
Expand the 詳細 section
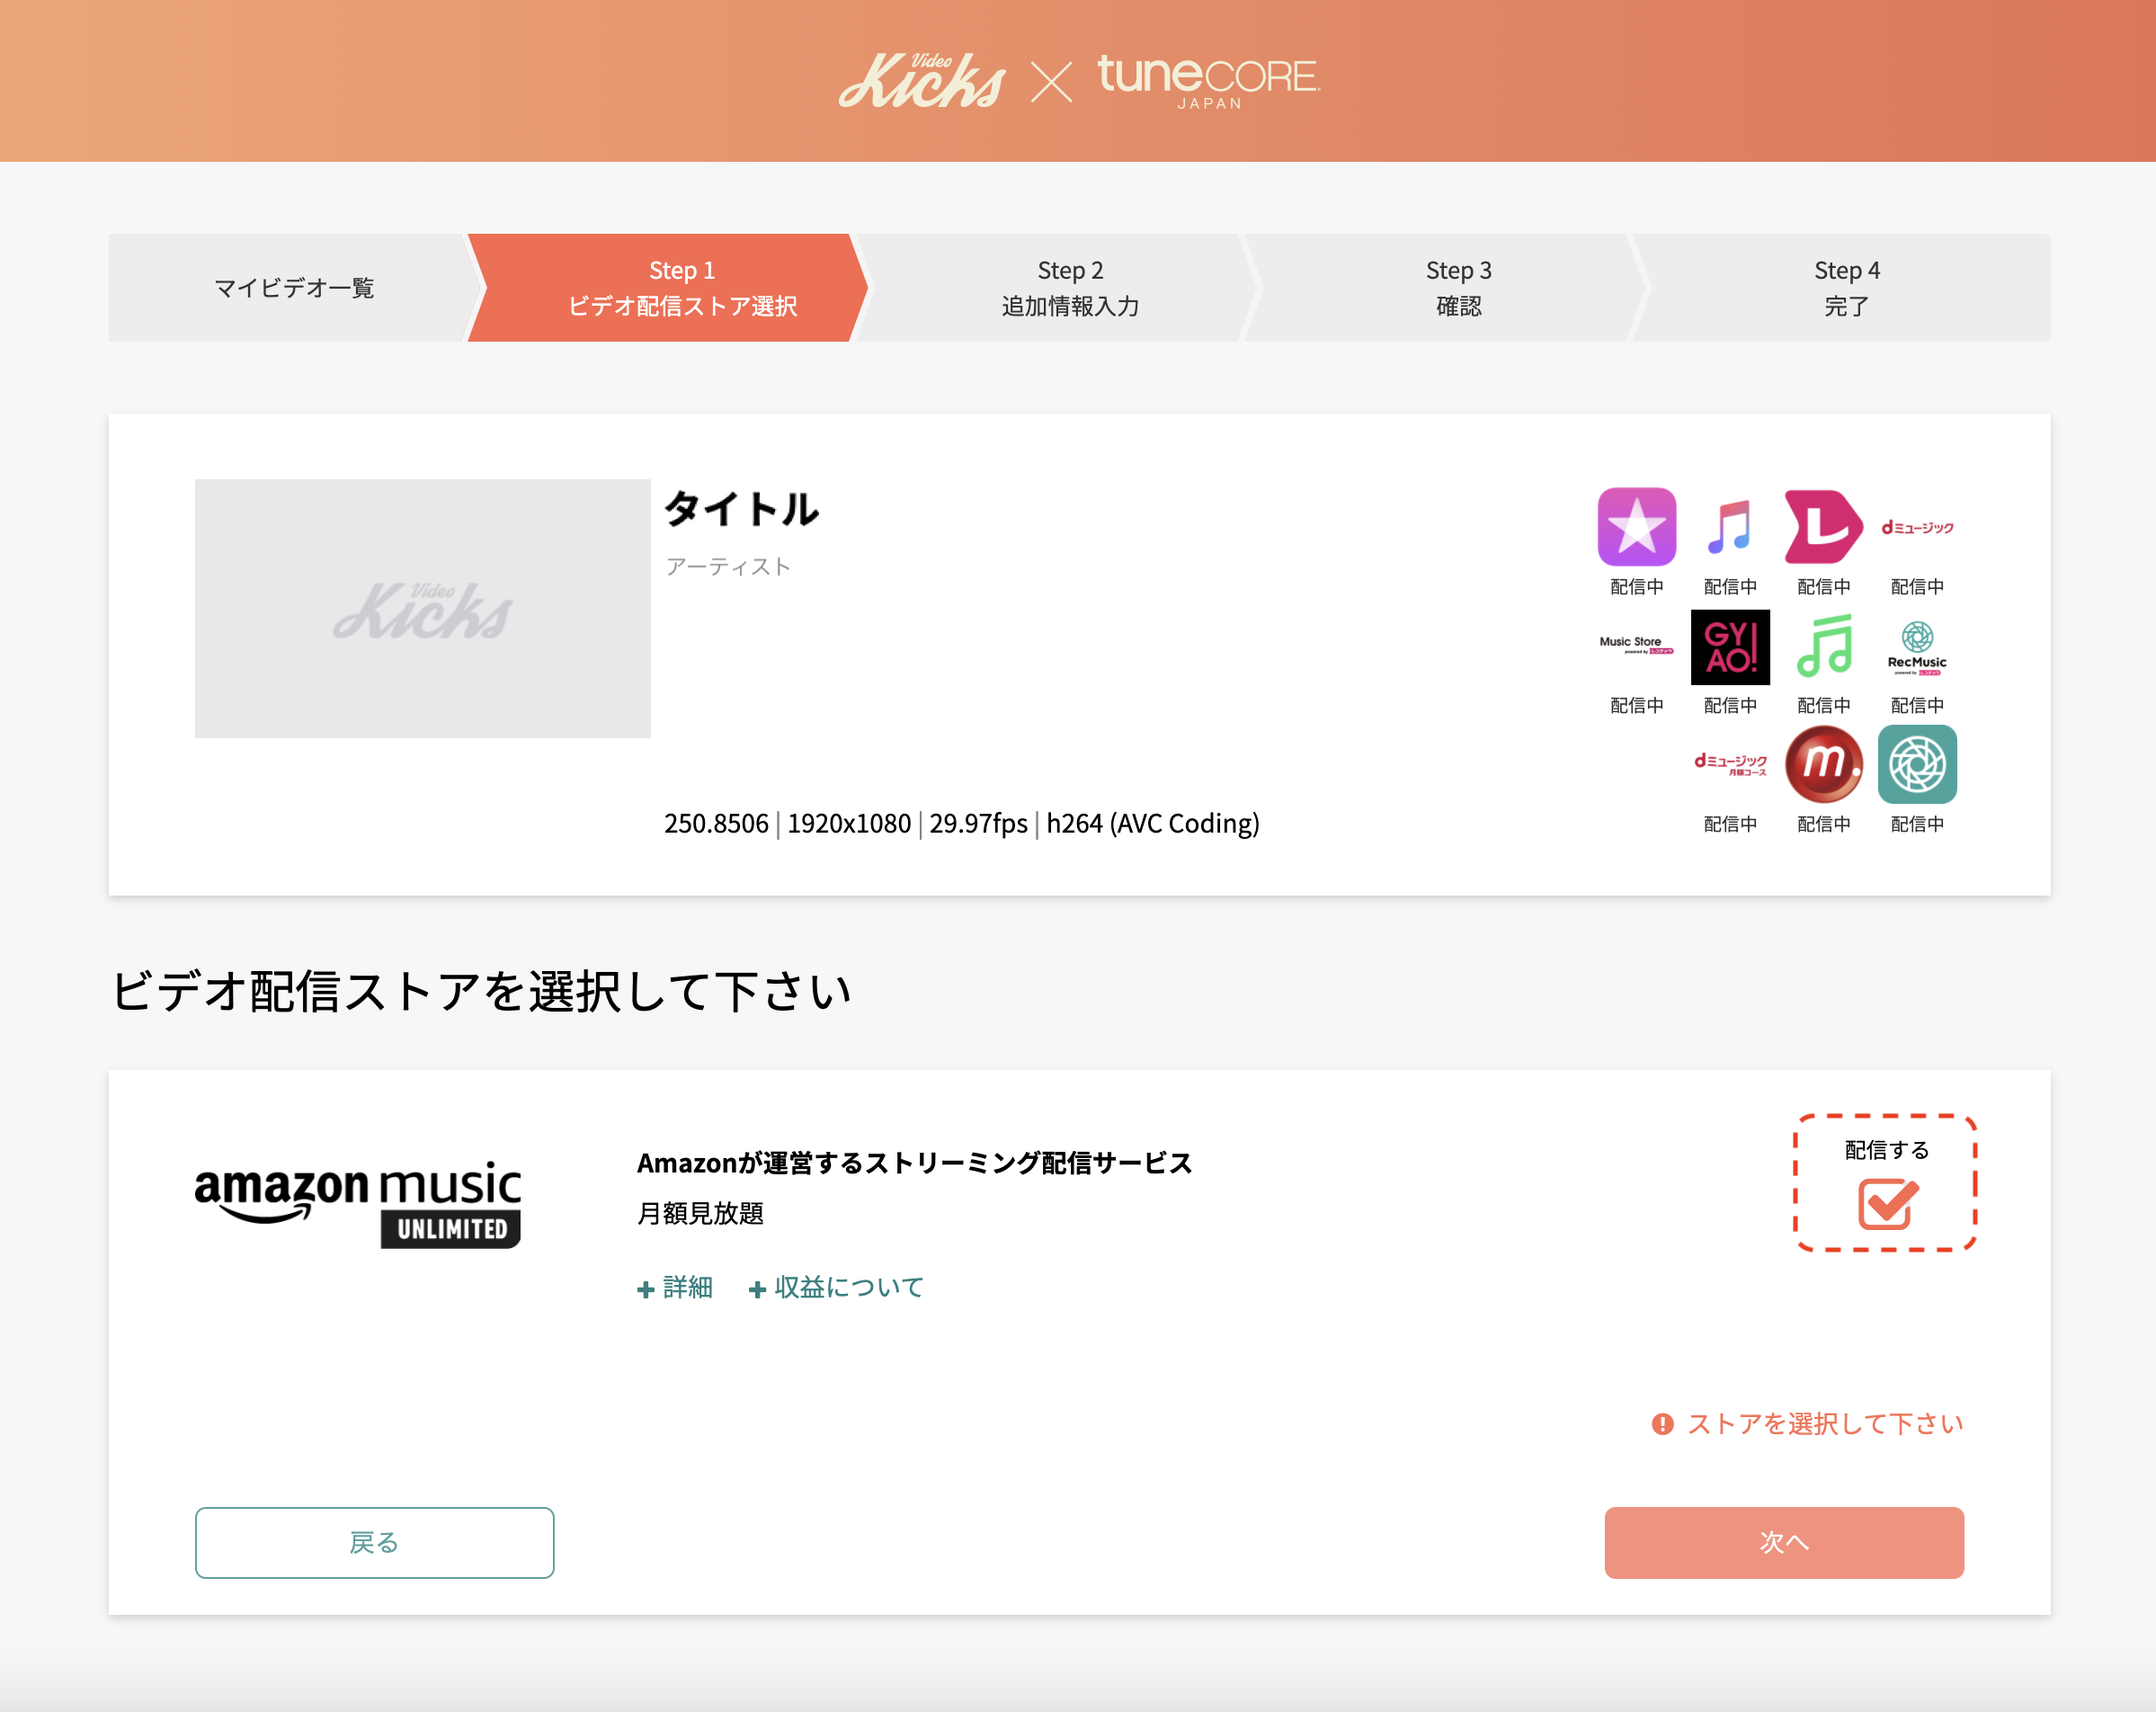pyautogui.click(x=675, y=1288)
